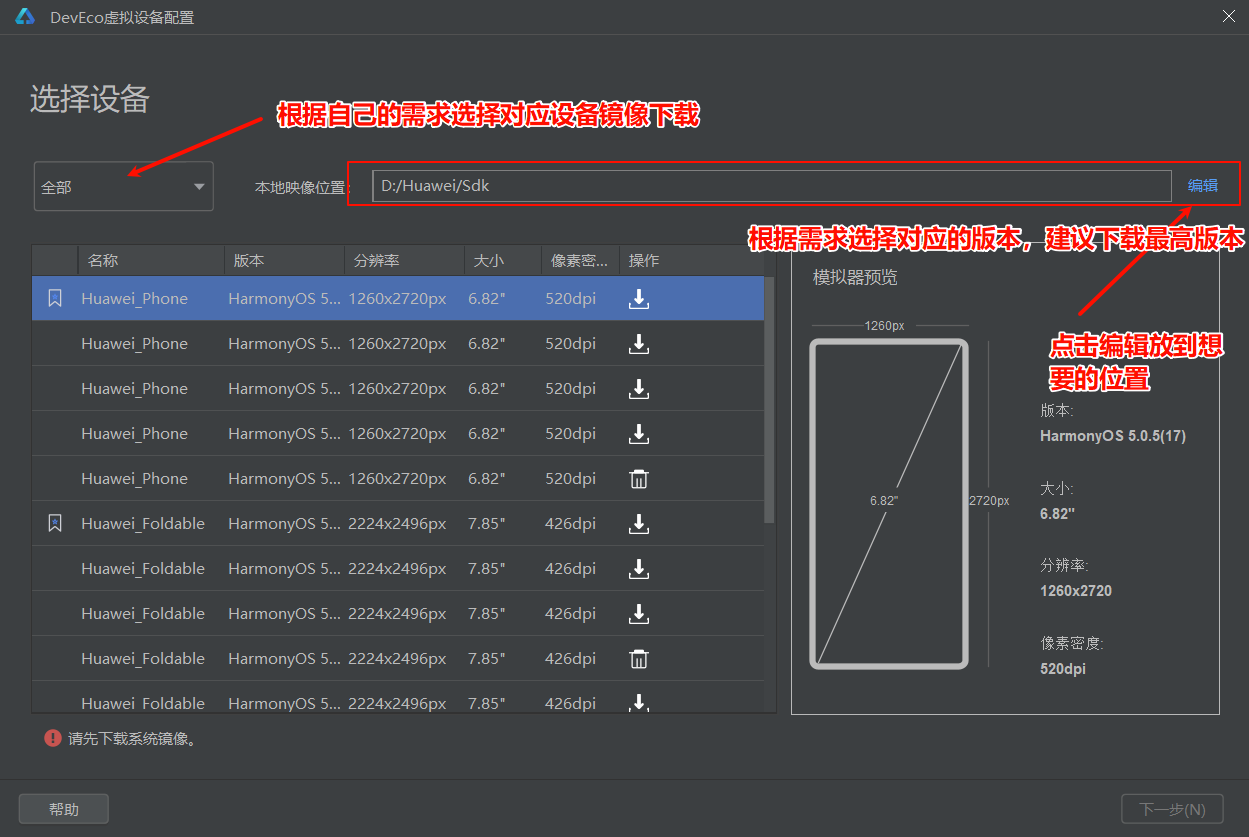Image resolution: width=1249 pixels, height=837 pixels.
Task: Click the DevEco logo in the title bar
Action: (24, 16)
